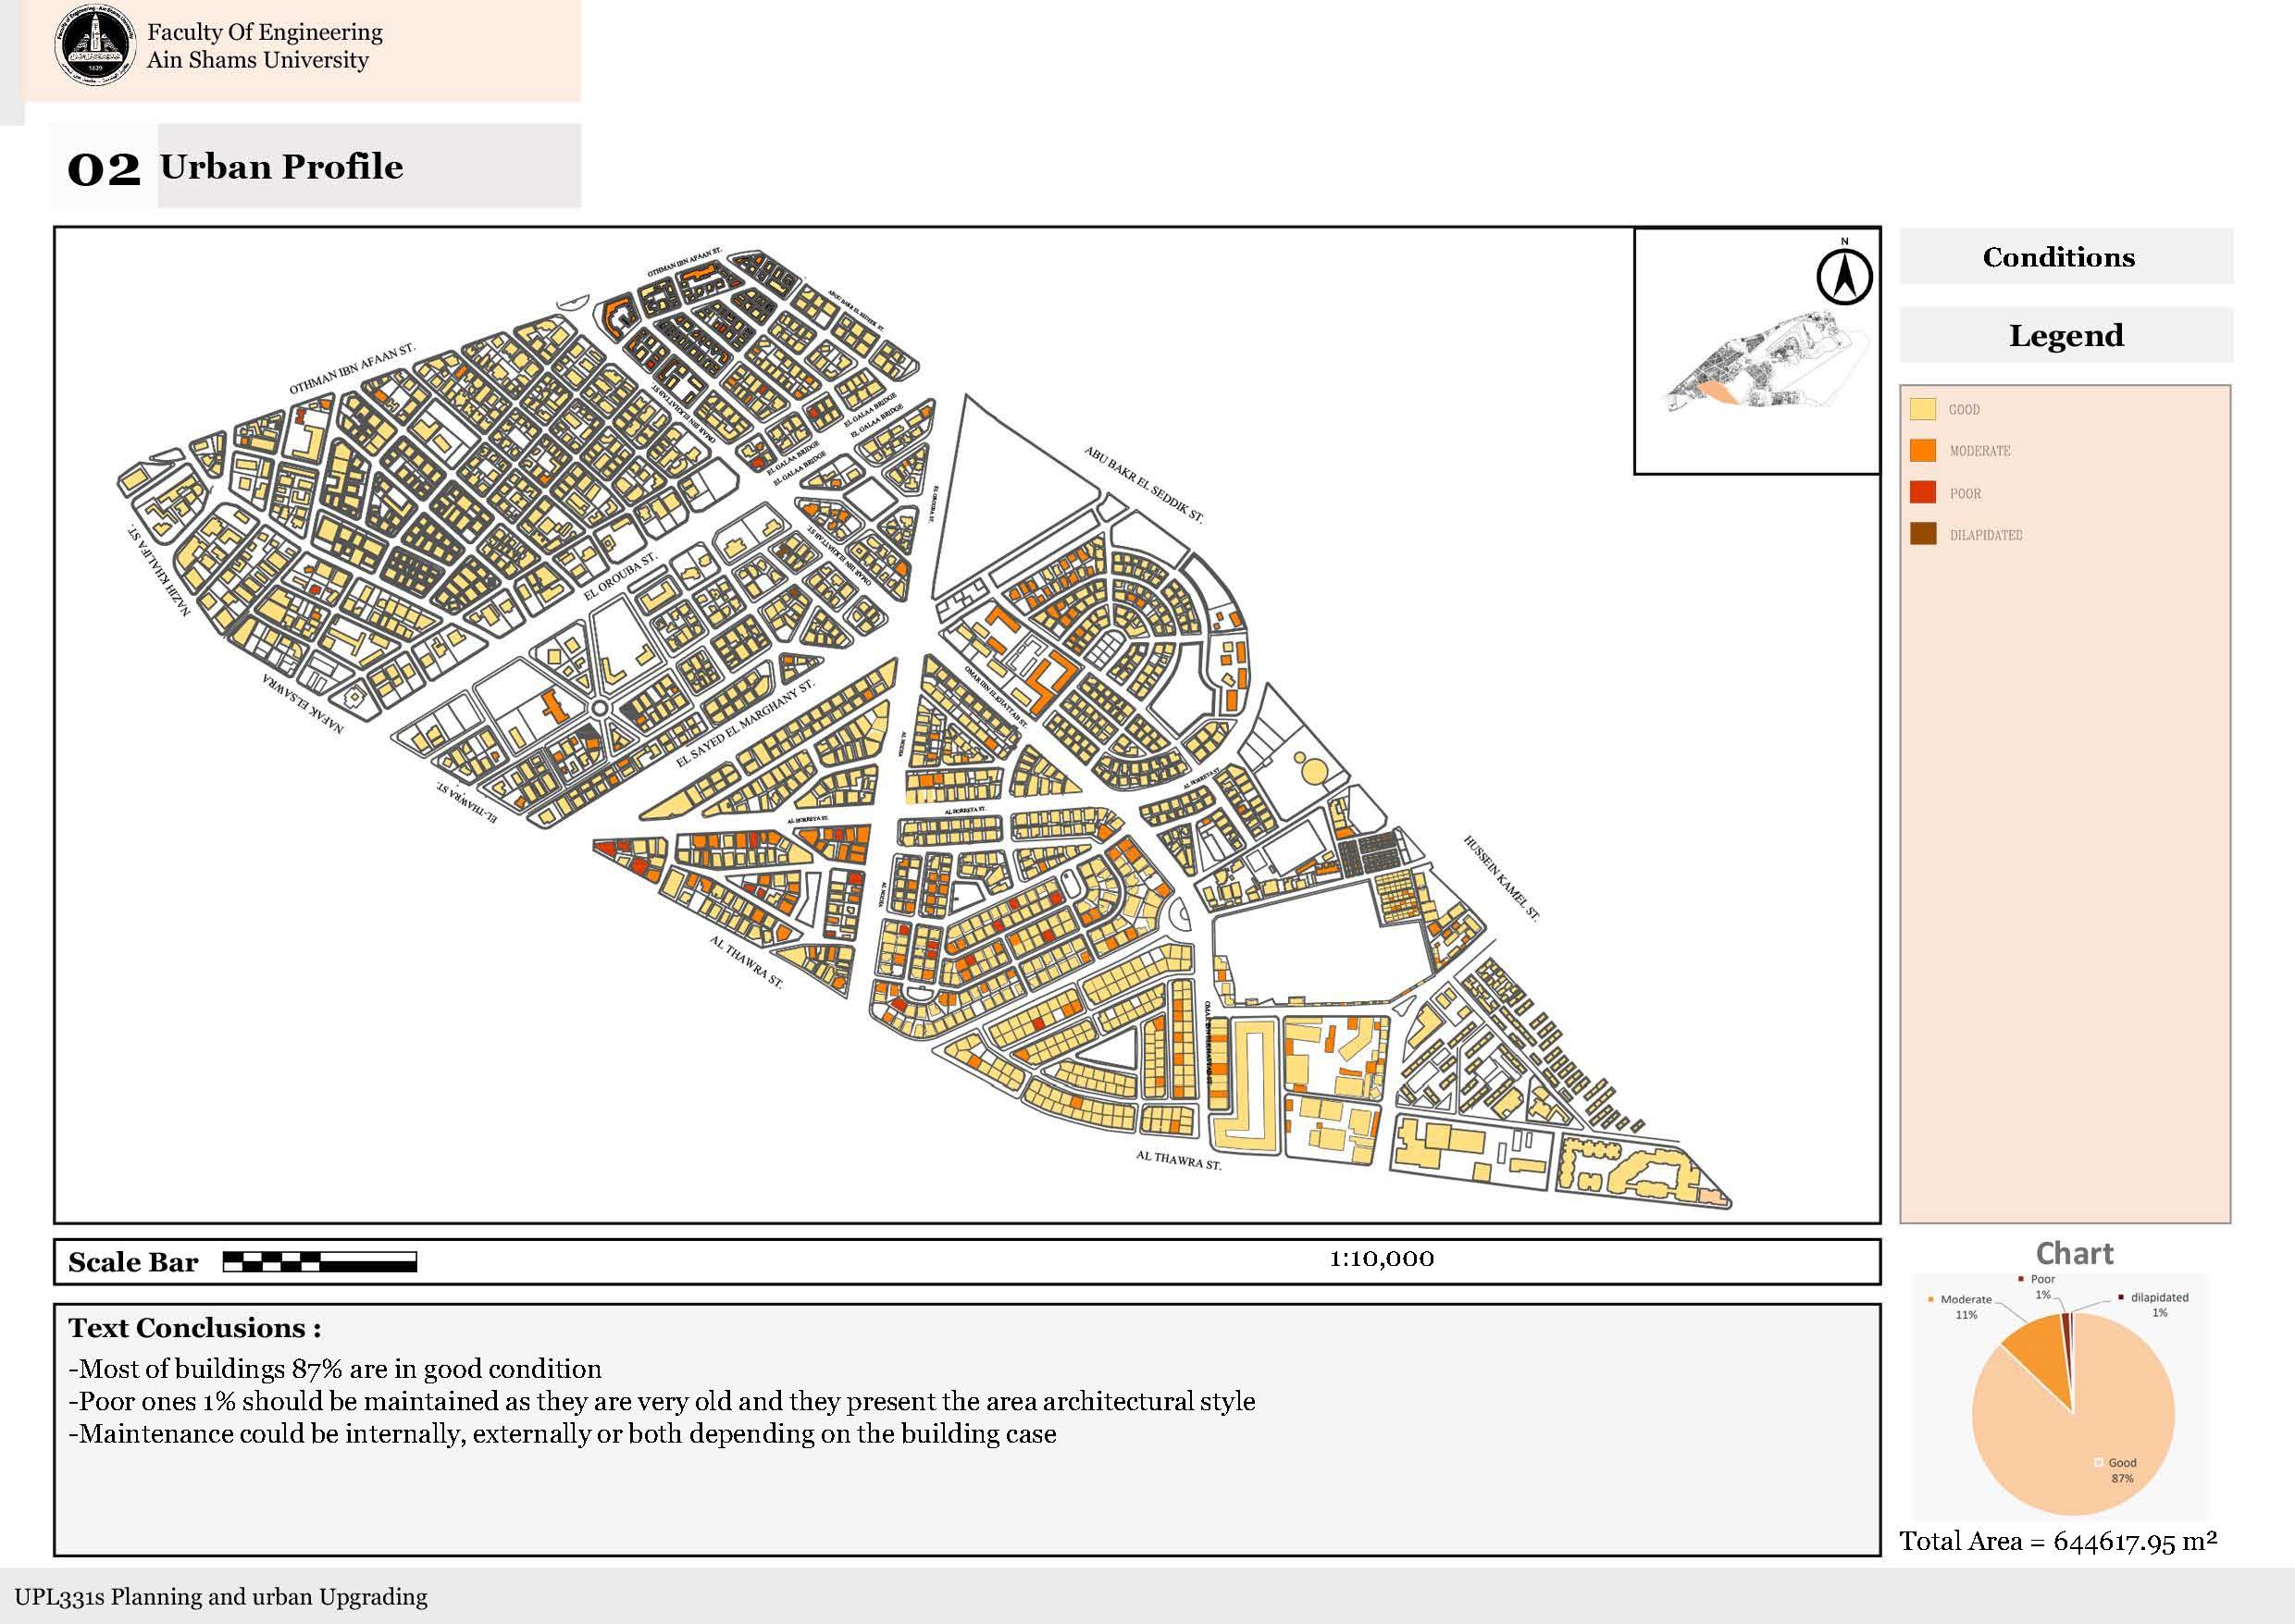Click the Dilapidated brown legend swatch
This screenshot has width=2295, height=1624.
point(1922,534)
